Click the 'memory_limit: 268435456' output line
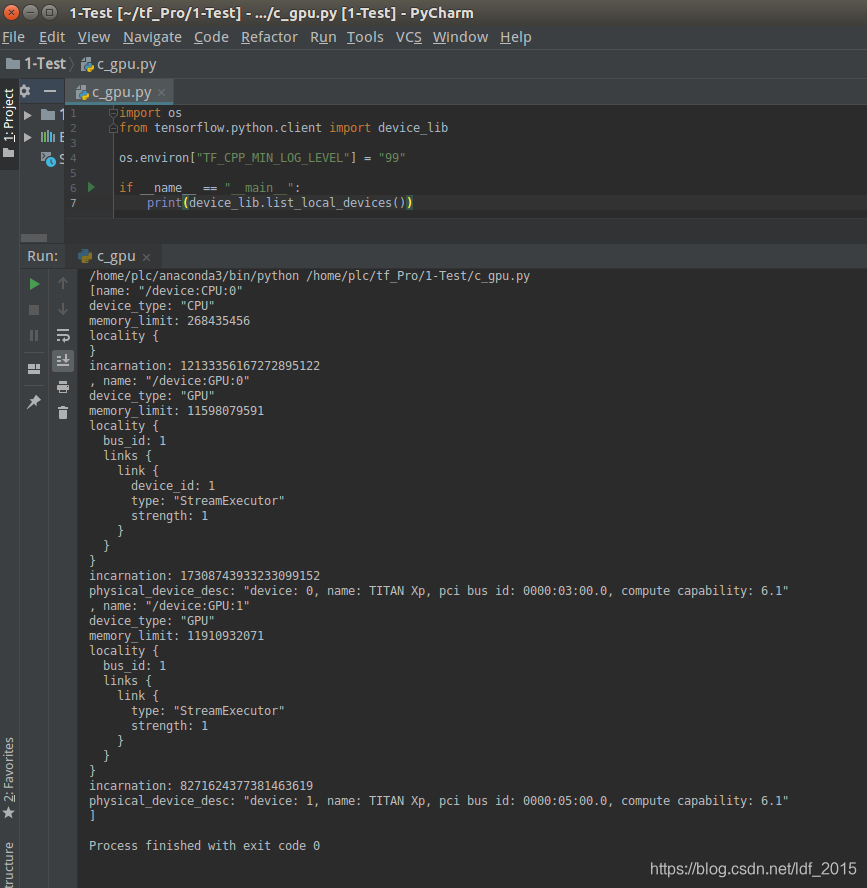Viewport: 867px width, 888px height. click(169, 321)
